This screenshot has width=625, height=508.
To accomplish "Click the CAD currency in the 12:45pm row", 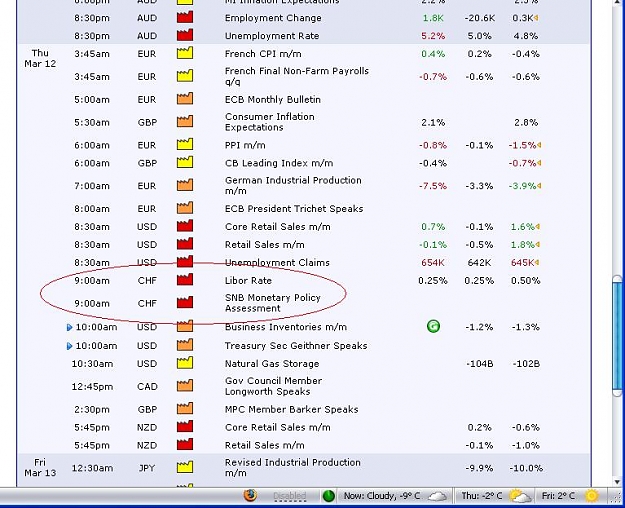I will [147, 386].
